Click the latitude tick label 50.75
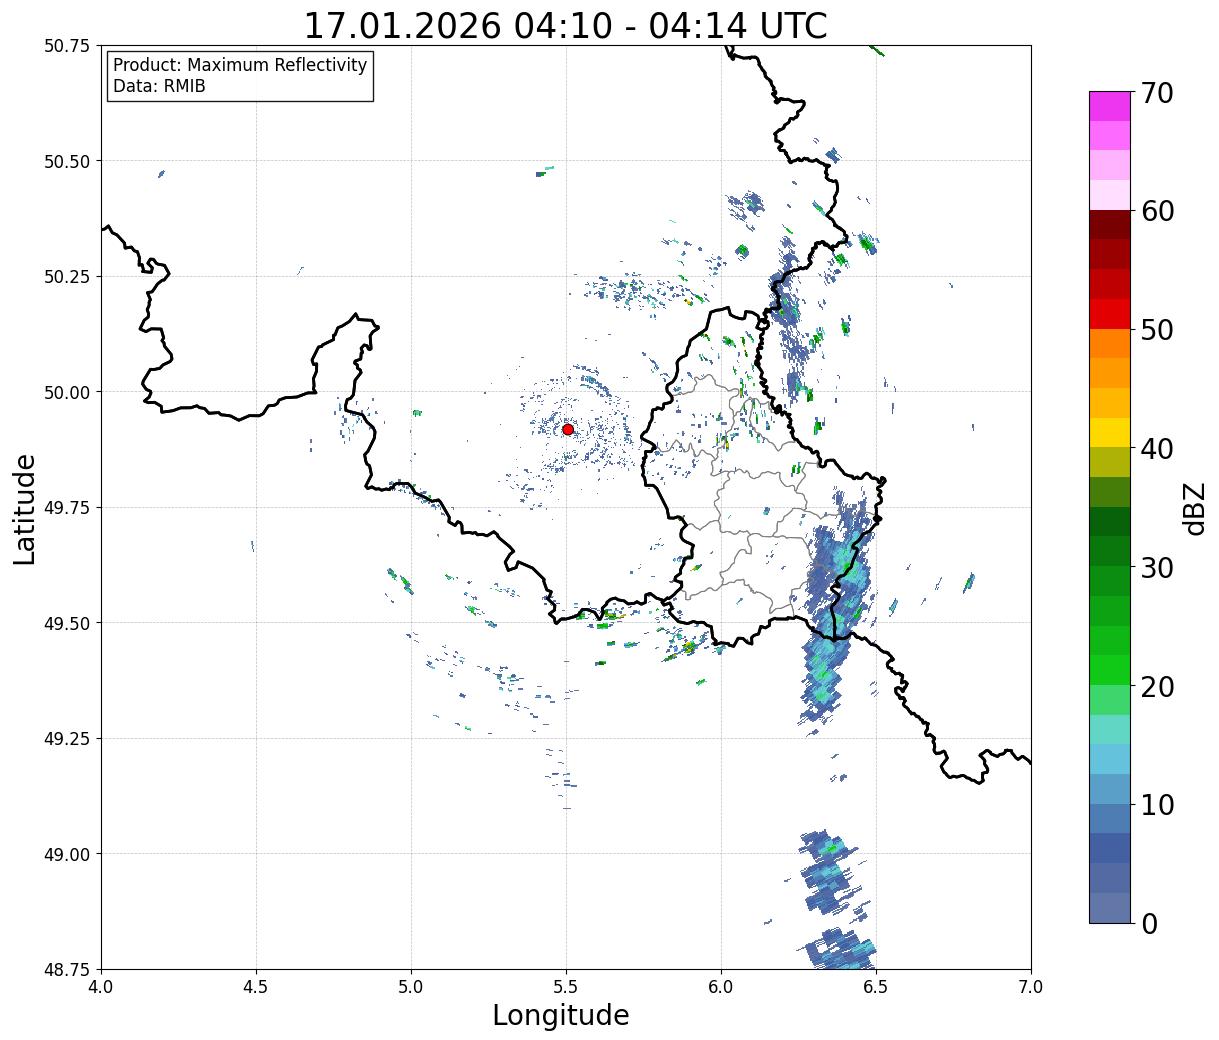This screenshot has width=1219, height=1040. point(67,46)
